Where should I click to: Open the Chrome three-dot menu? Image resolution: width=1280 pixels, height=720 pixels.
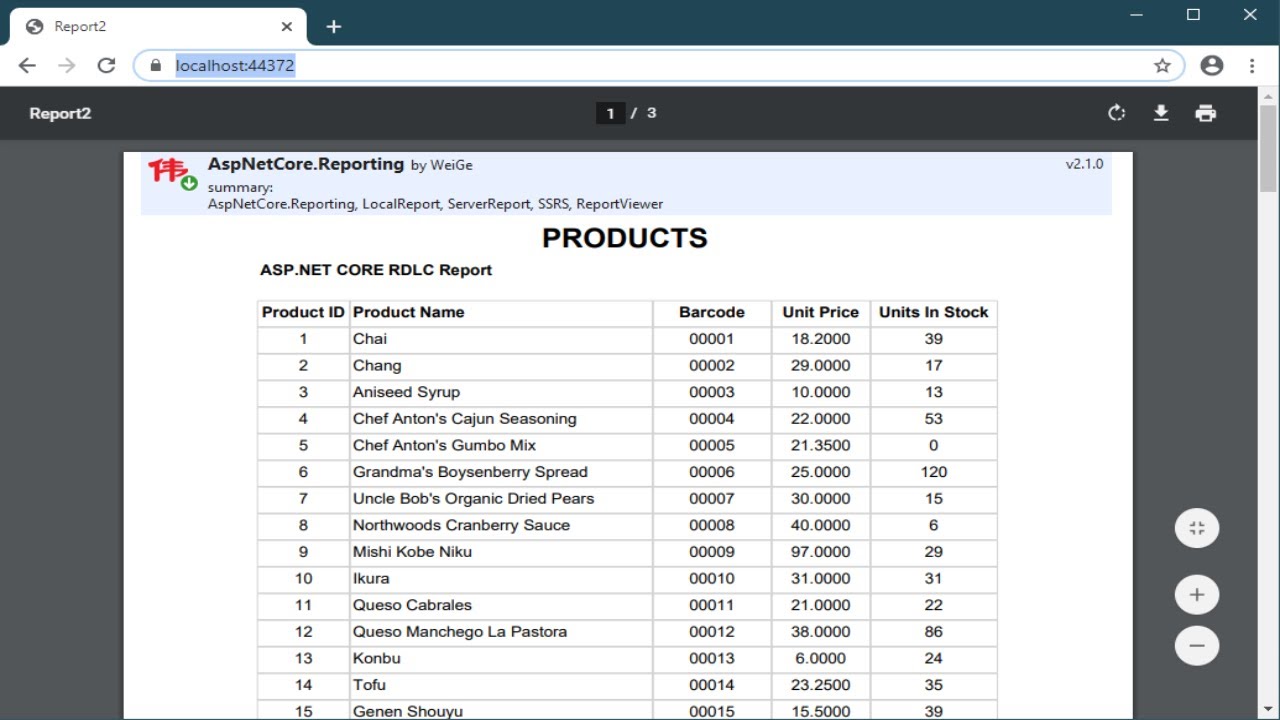pyautogui.click(x=1252, y=66)
